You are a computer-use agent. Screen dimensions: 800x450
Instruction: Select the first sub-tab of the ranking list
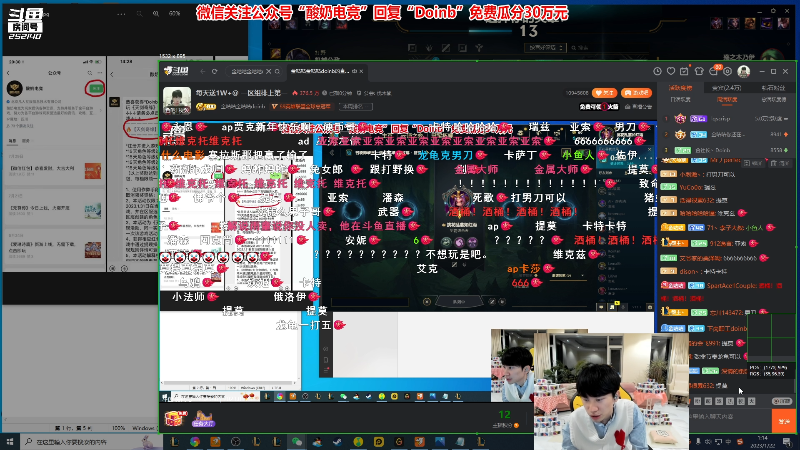tap(680, 99)
